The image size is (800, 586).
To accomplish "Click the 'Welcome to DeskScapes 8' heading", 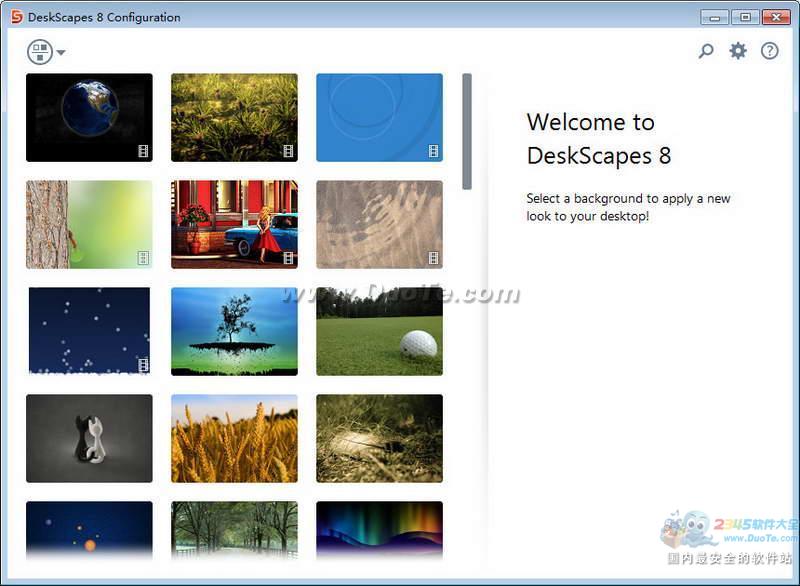I will 599,139.
